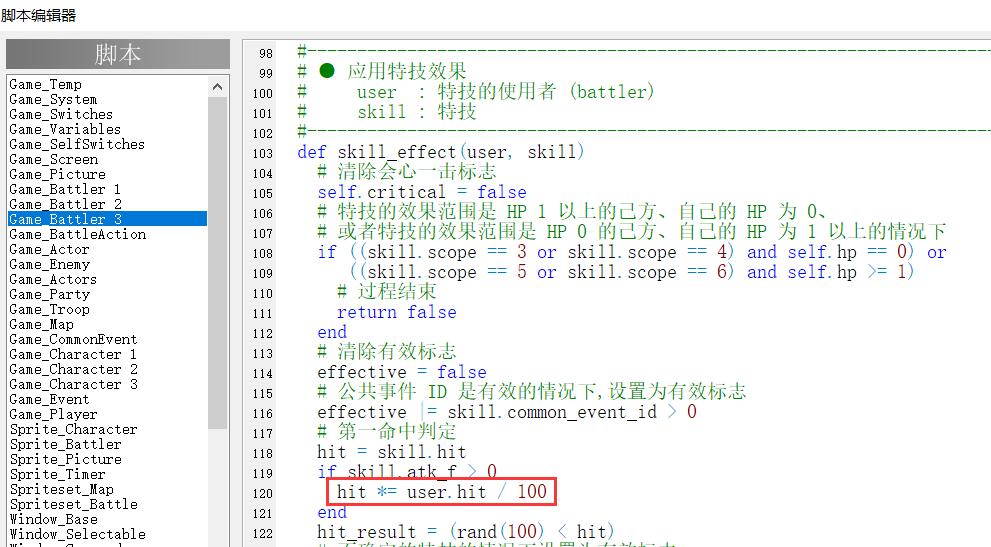Select Game_CommonEvent script

[73, 340]
